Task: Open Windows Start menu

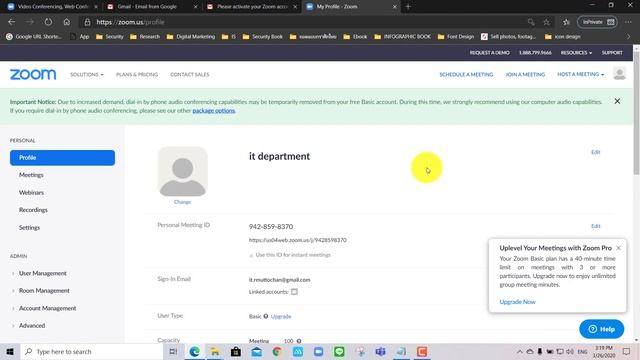Action: click(10, 351)
